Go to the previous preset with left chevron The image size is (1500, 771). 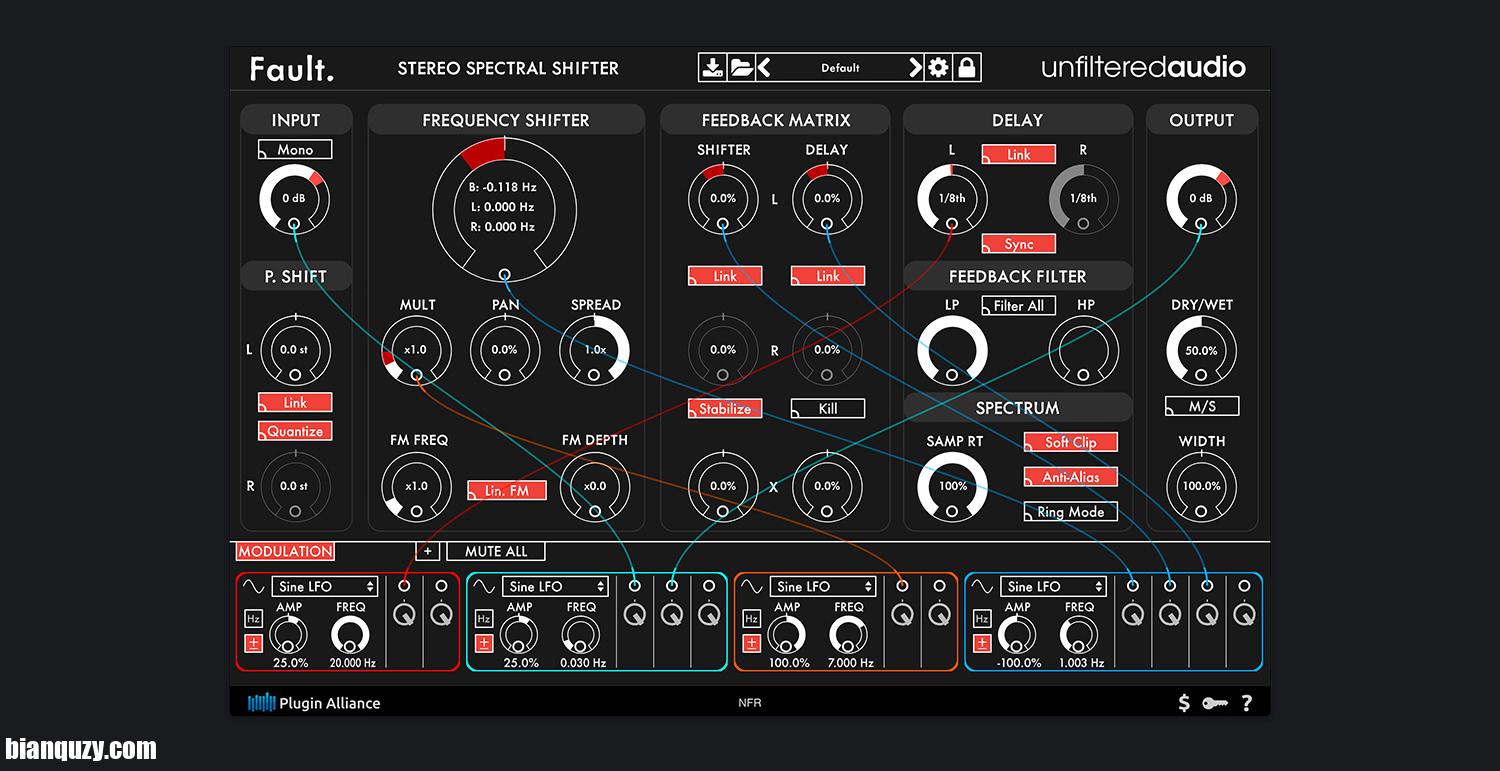point(764,68)
